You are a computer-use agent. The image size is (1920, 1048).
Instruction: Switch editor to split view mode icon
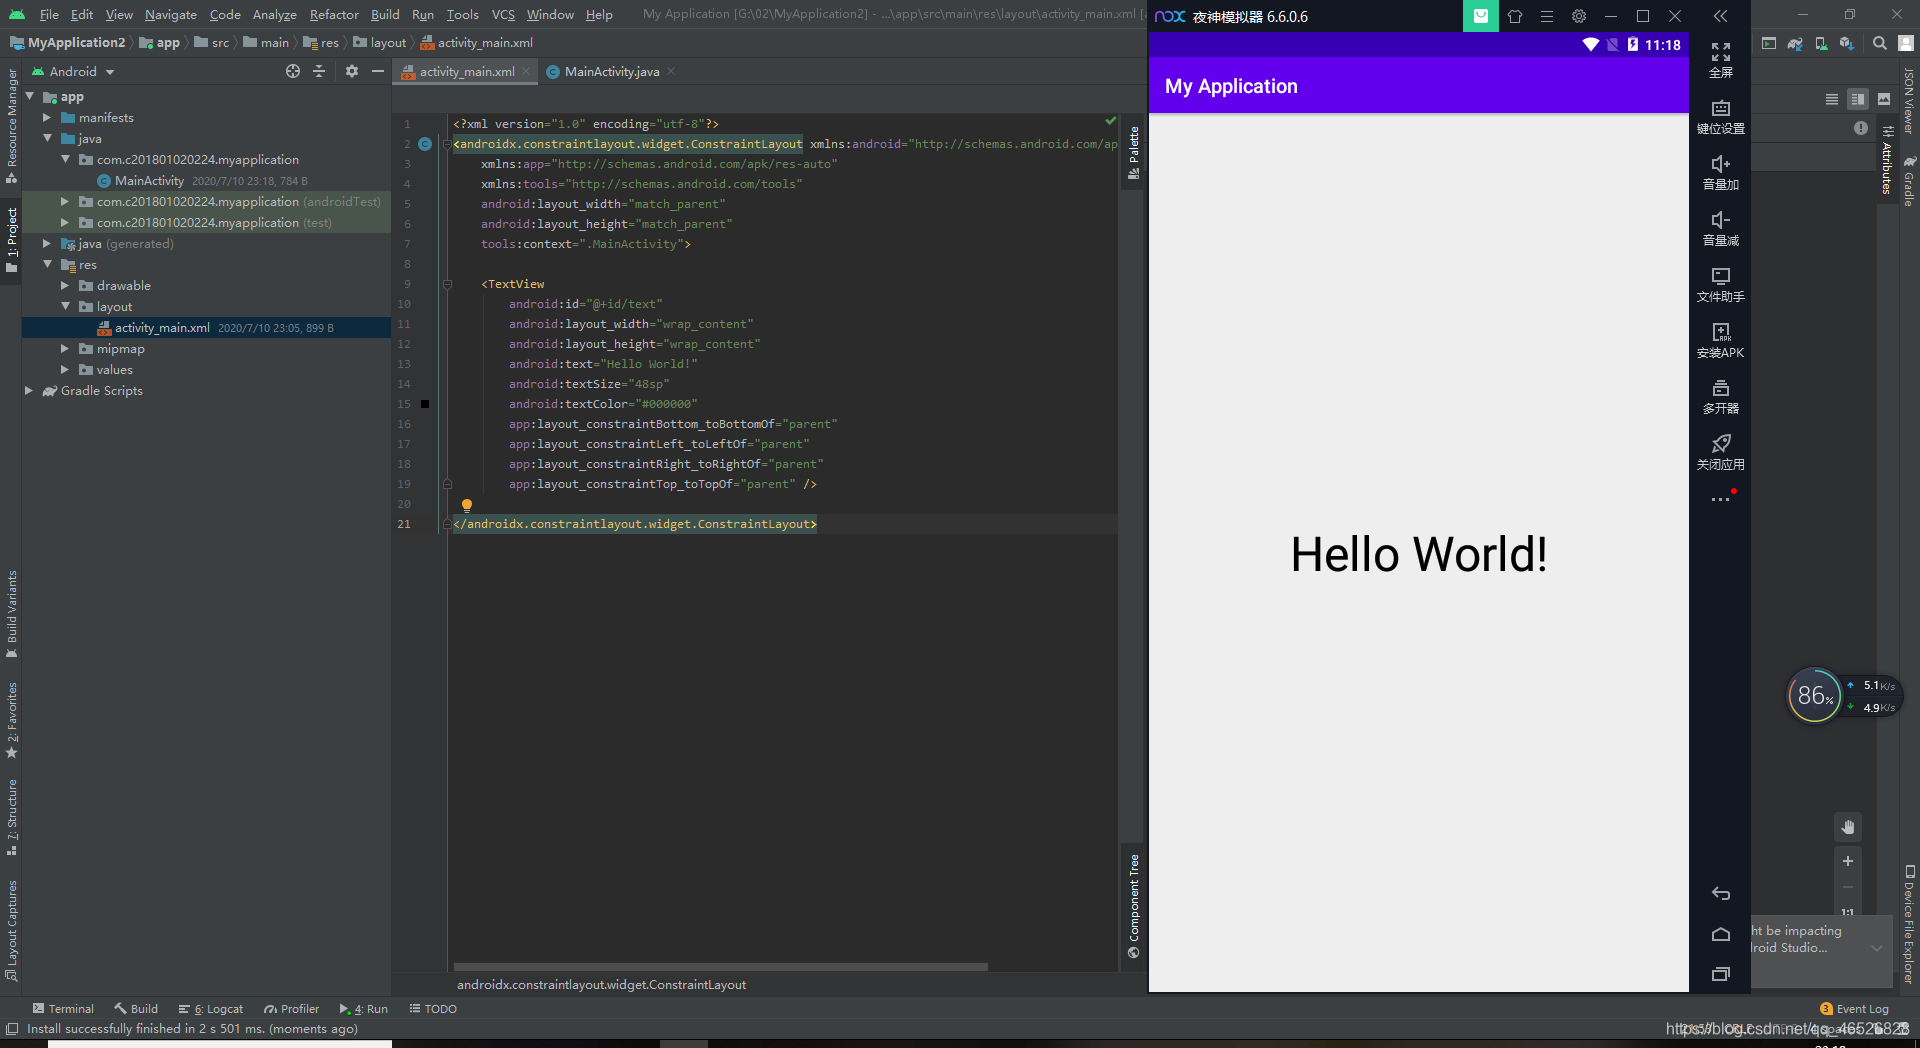coord(1858,99)
